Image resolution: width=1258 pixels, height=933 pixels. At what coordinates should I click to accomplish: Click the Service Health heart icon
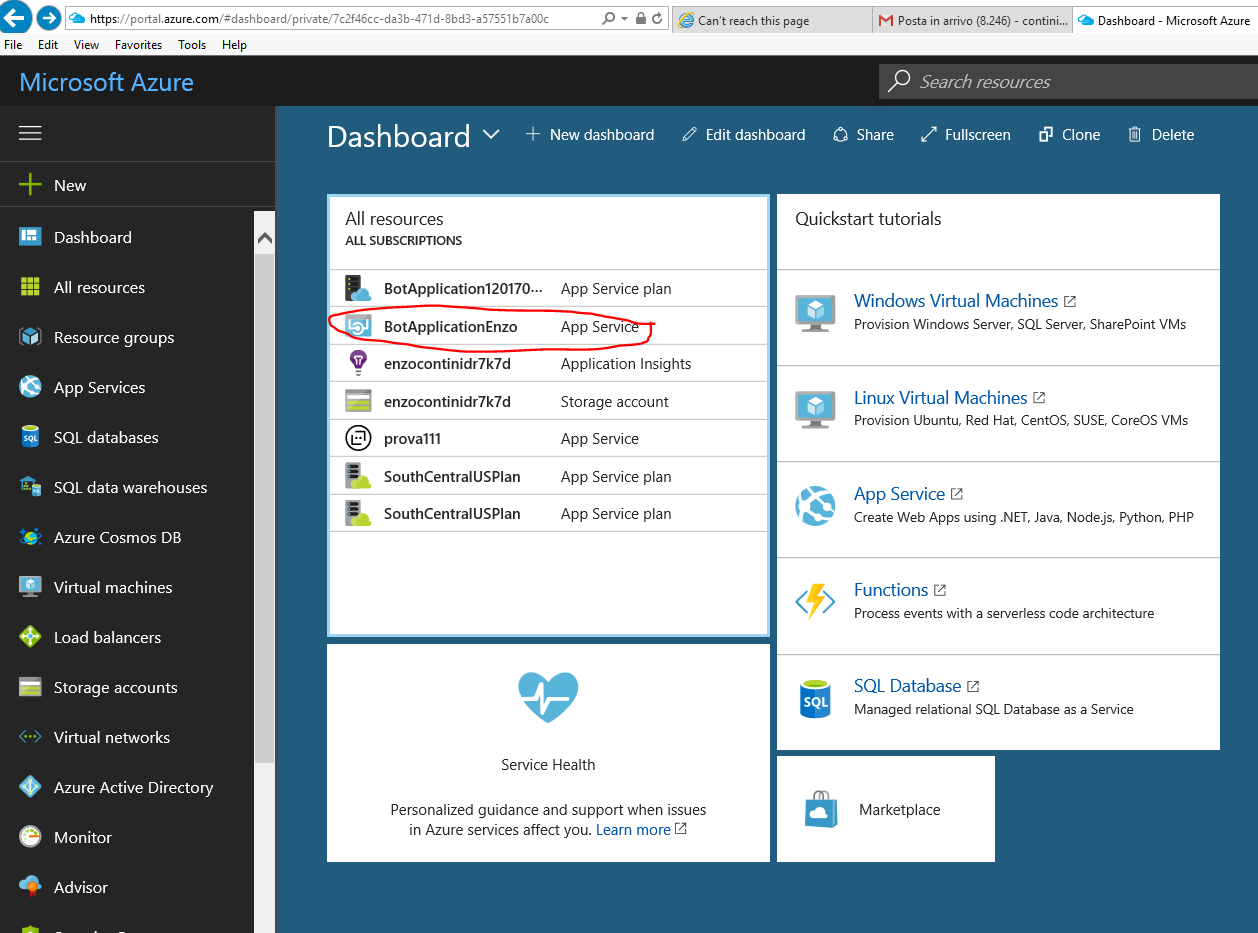[x=548, y=697]
